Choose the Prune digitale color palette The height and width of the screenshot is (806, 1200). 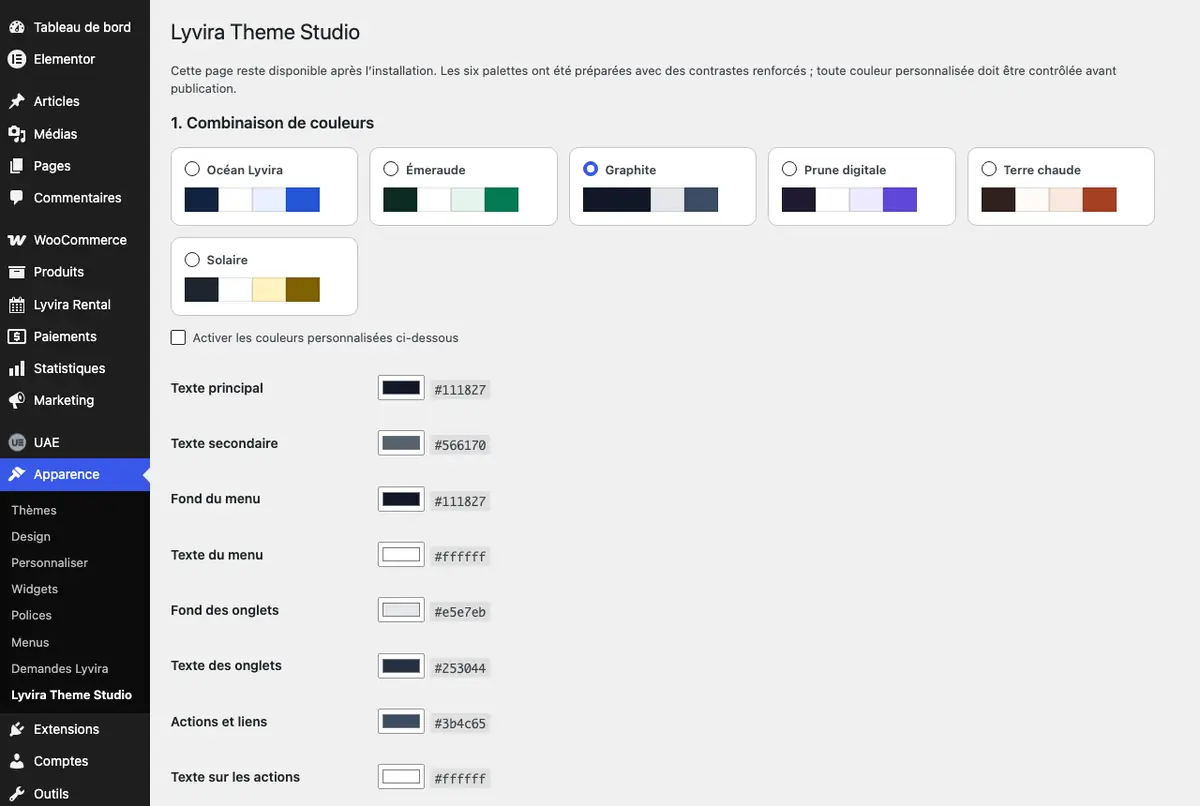click(790, 169)
